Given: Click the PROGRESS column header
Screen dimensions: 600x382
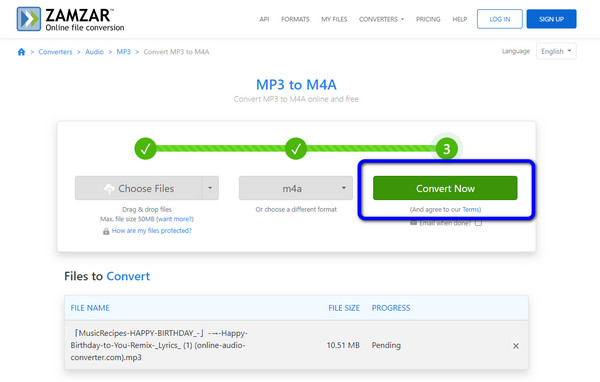Looking at the screenshot, I should (x=391, y=308).
